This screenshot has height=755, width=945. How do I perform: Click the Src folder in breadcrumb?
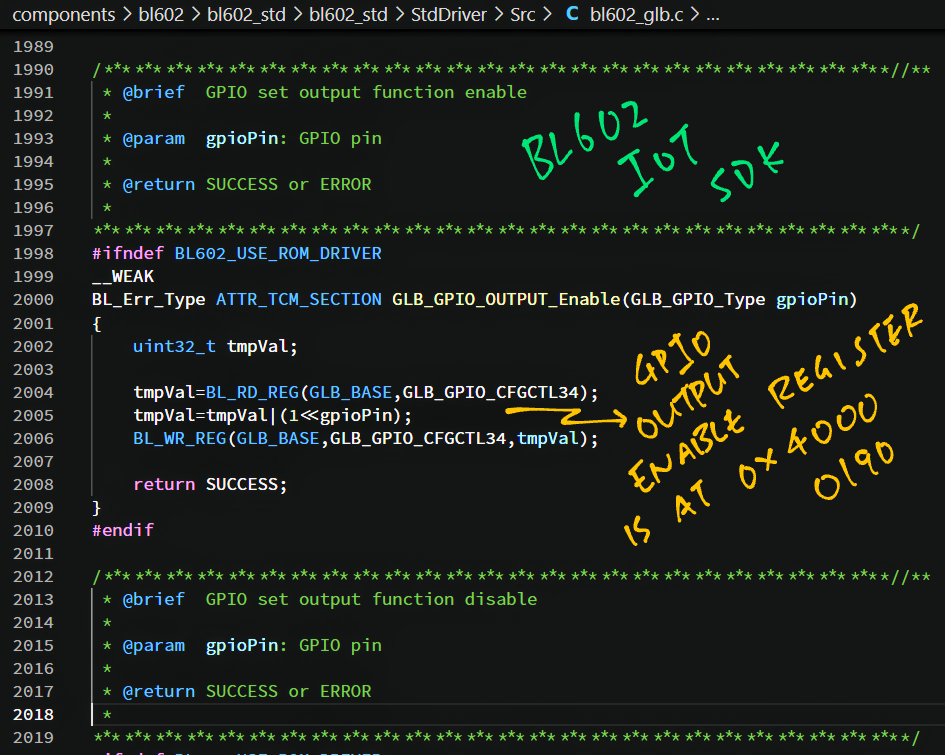point(523,15)
